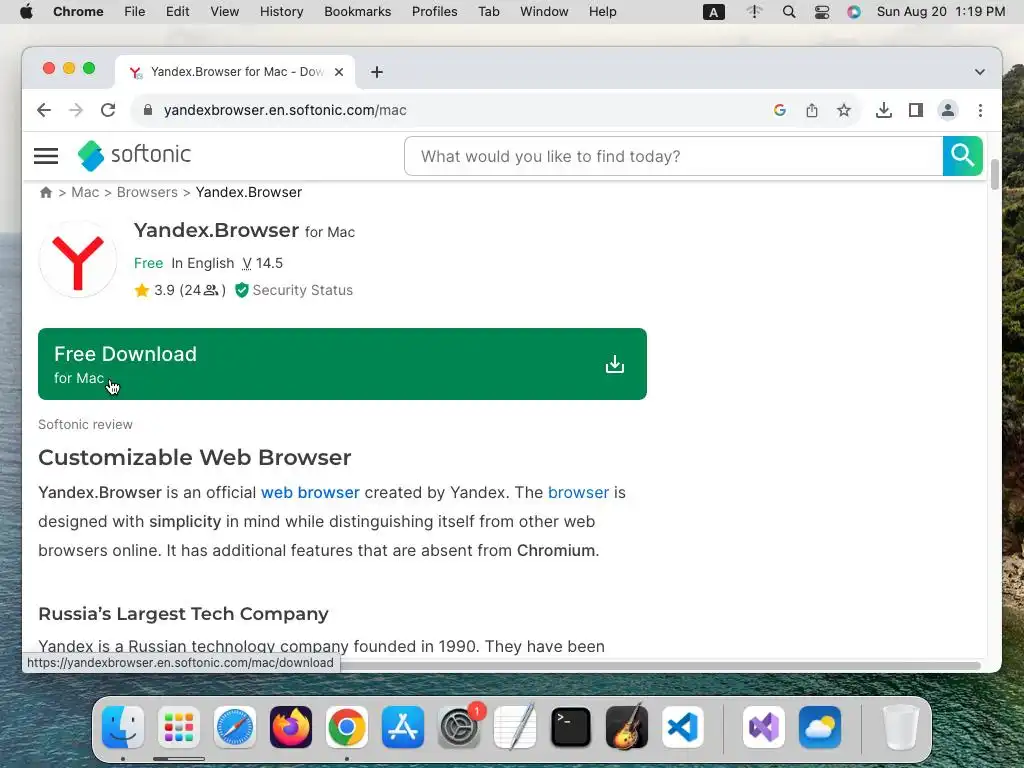Close the Yandex.Browser for Mac tab

[339, 72]
